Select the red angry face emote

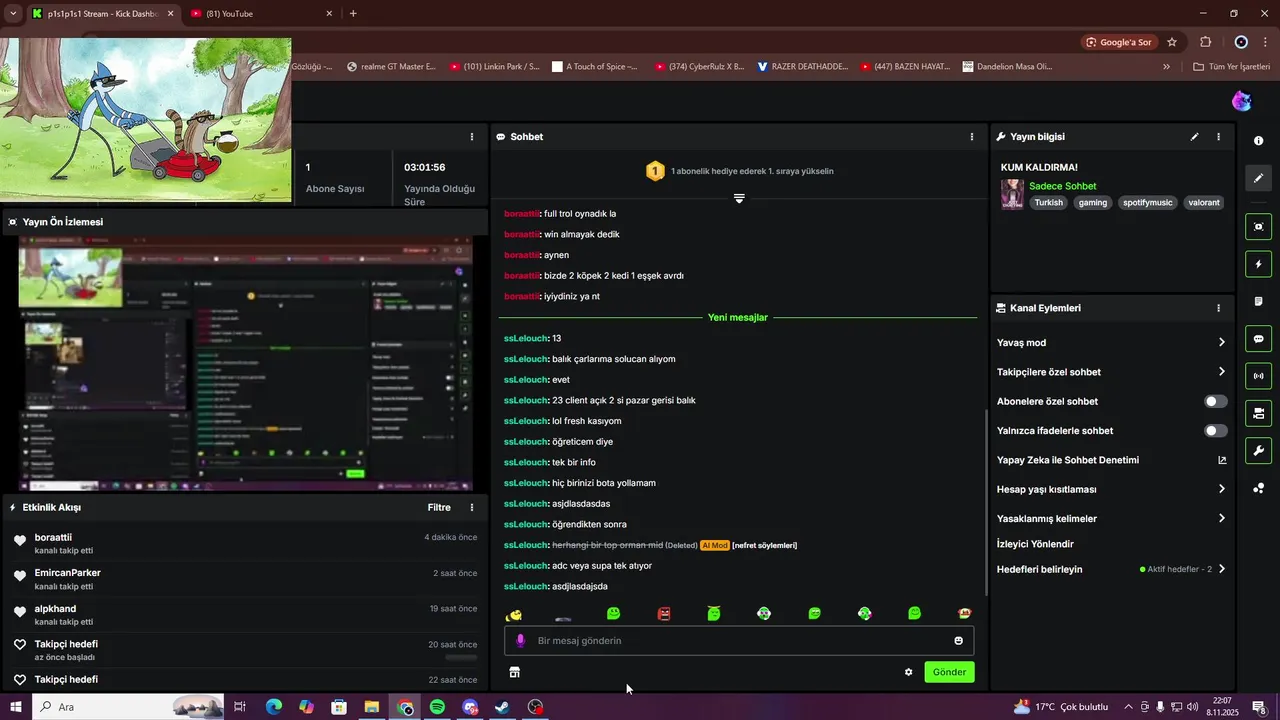[664, 614]
